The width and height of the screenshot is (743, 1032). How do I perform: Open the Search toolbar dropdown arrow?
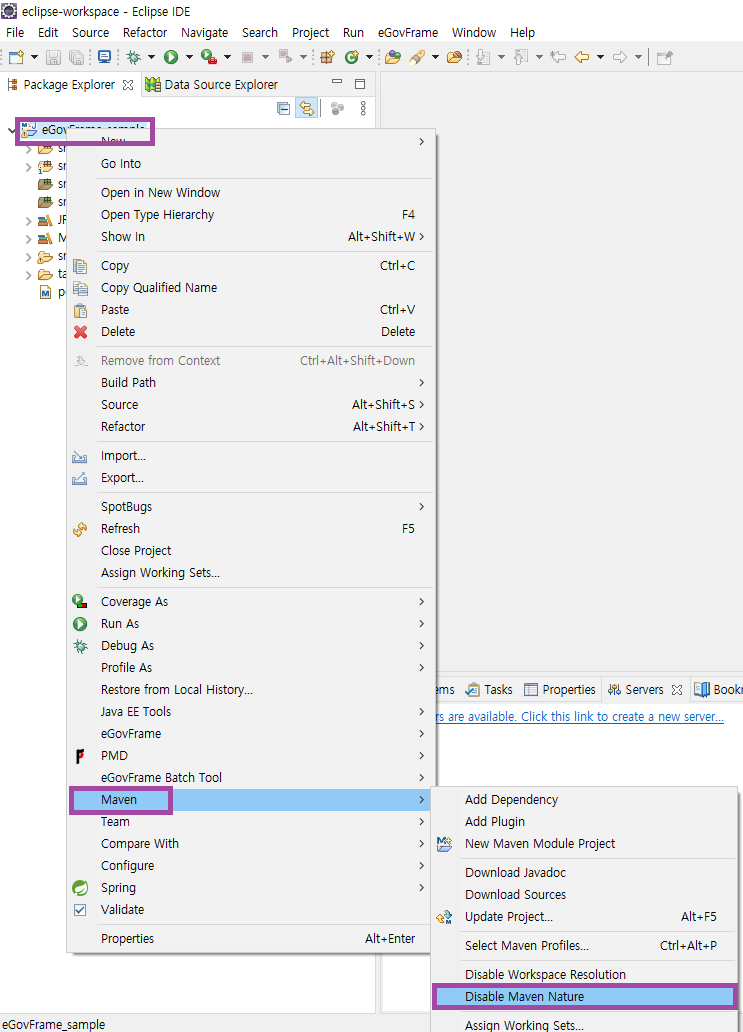point(435,57)
